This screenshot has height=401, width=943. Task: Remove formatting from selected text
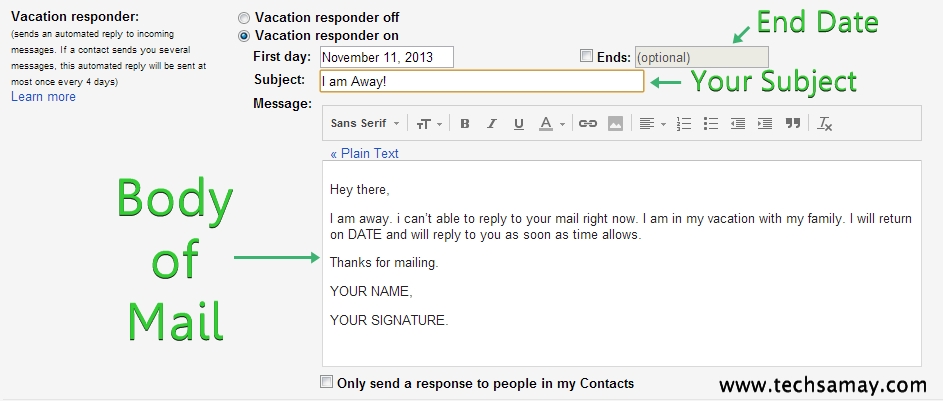click(x=825, y=124)
